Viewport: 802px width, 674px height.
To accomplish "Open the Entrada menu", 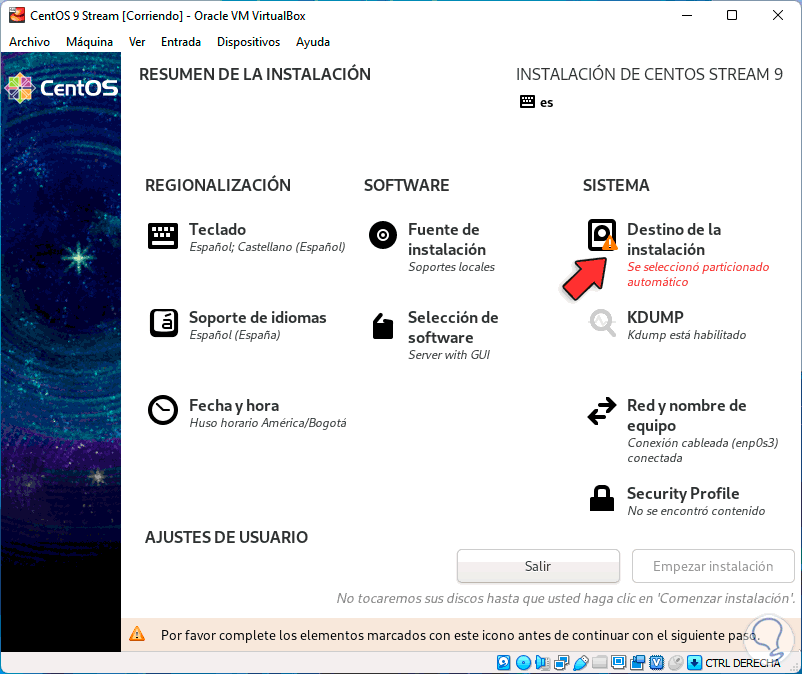I will pyautogui.click(x=181, y=42).
